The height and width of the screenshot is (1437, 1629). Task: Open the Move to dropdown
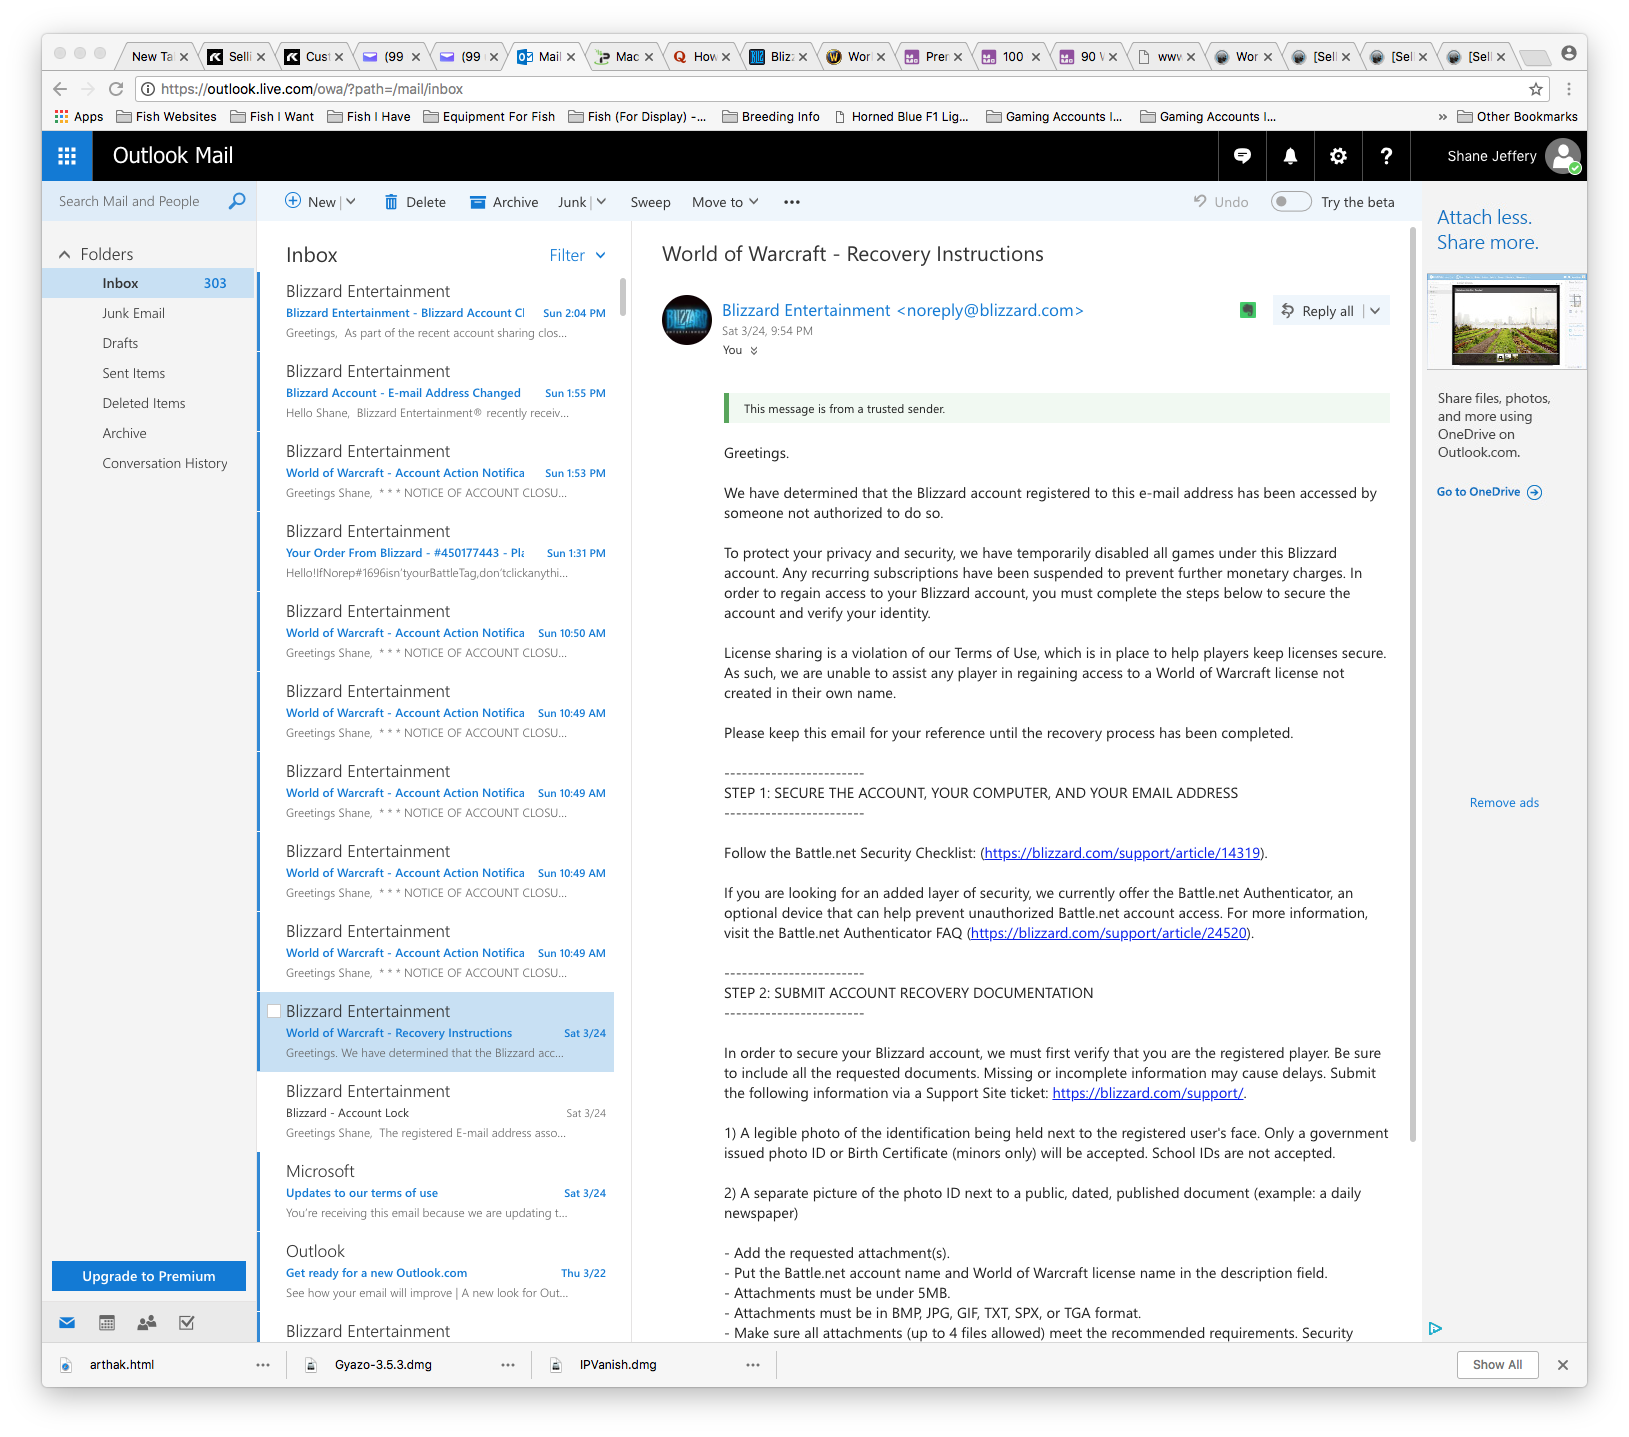coord(725,202)
